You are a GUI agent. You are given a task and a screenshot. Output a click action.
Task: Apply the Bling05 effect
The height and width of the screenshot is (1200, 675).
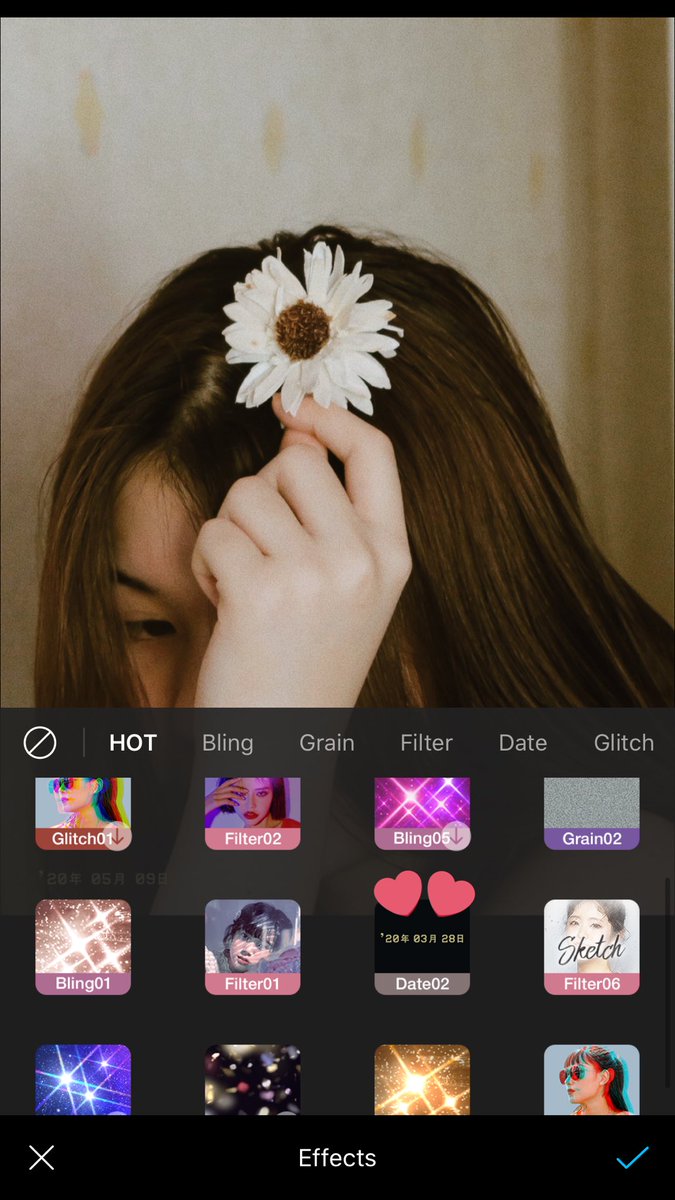(x=422, y=814)
